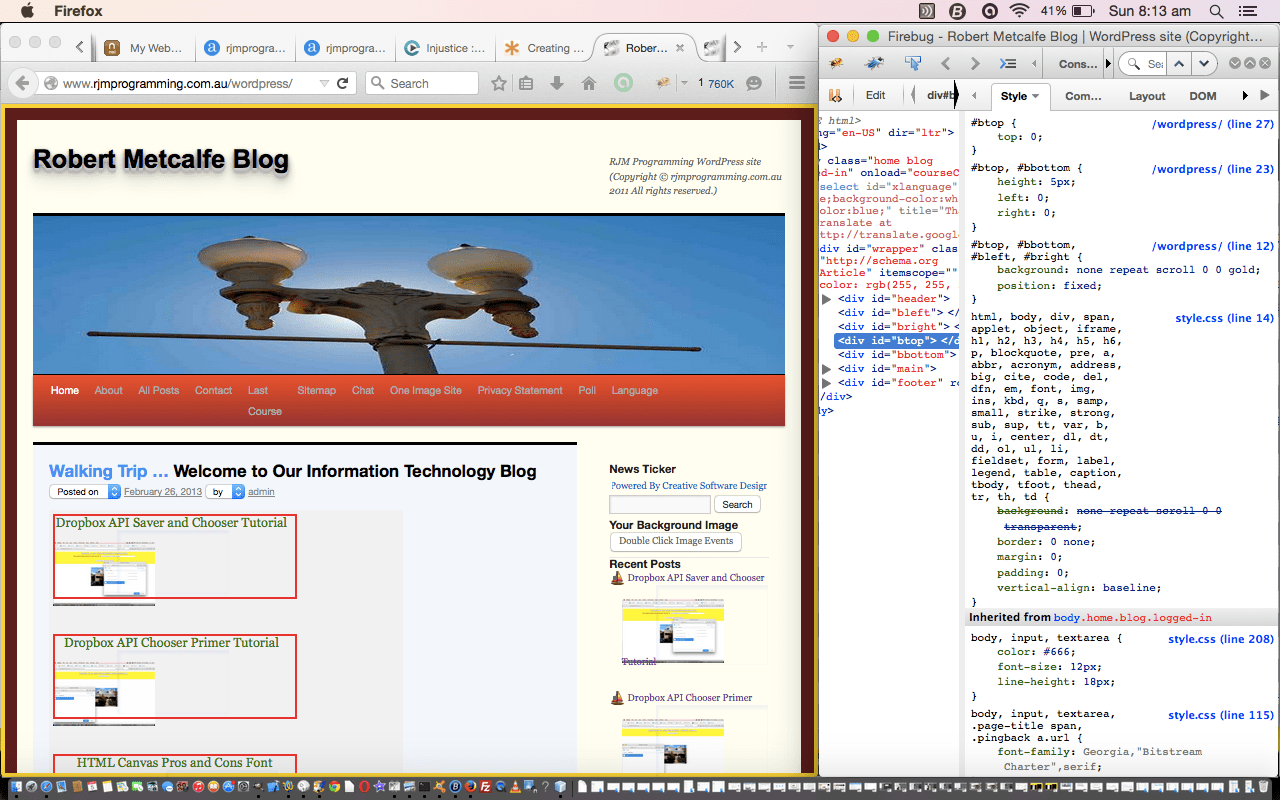This screenshot has width=1280, height=800.
Task: Open the chat smiley icon in Firefox toolbar
Action: tap(754, 83)
